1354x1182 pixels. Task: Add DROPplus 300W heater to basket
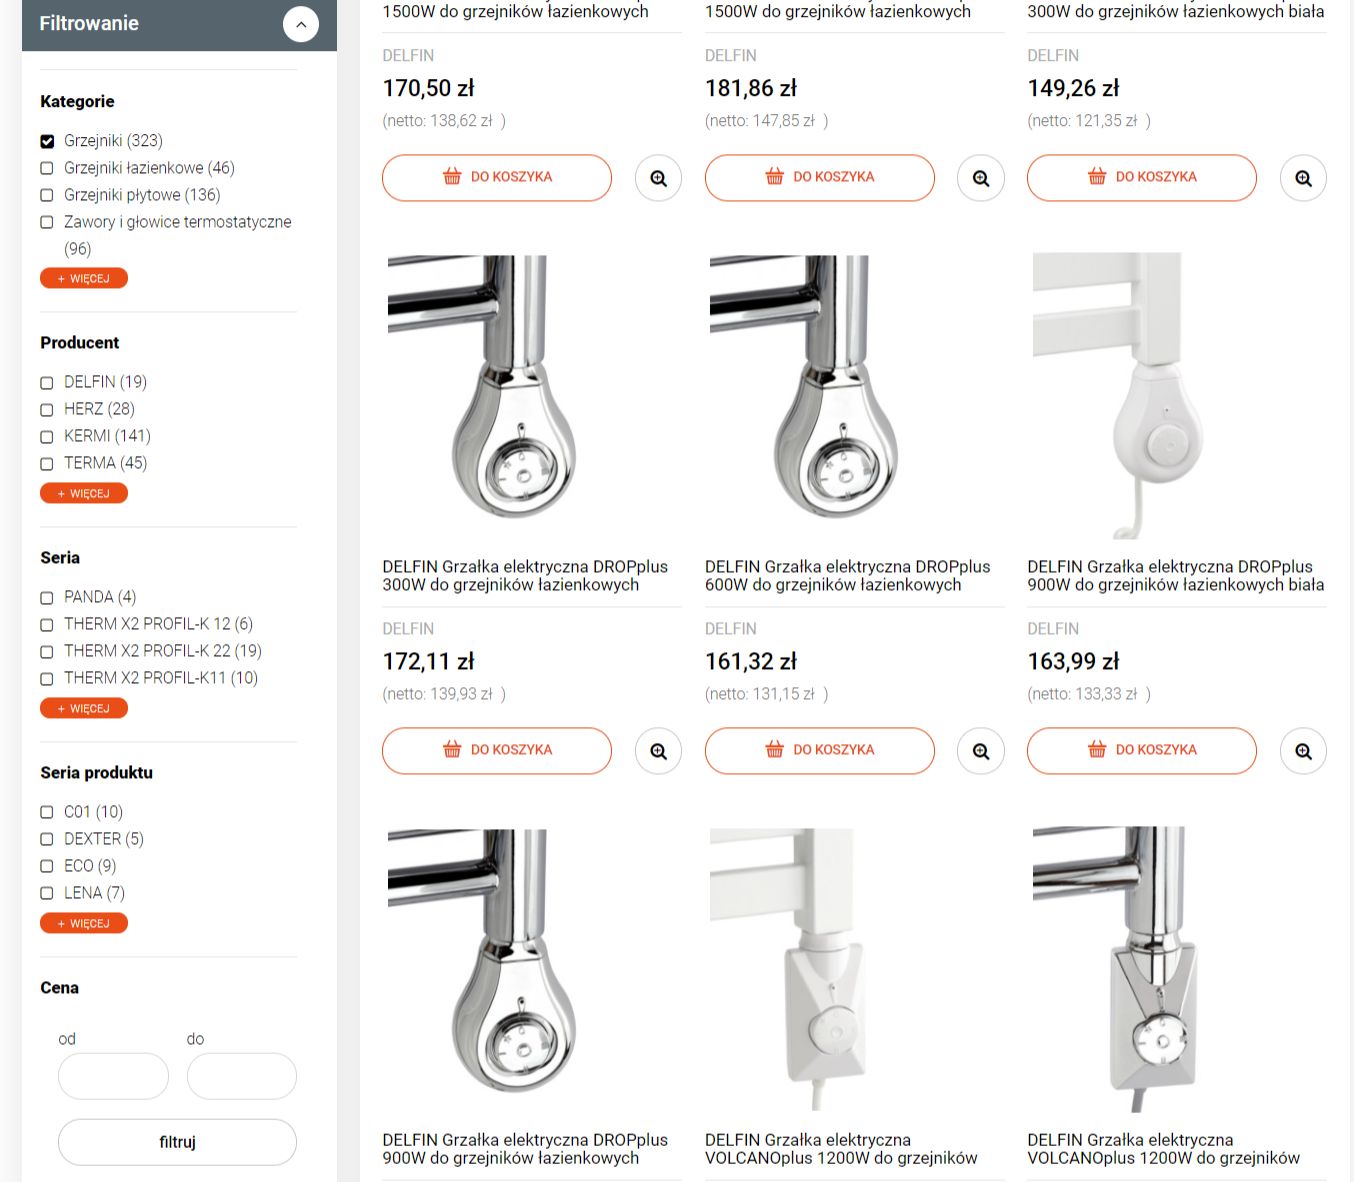[x=496, y=750]
